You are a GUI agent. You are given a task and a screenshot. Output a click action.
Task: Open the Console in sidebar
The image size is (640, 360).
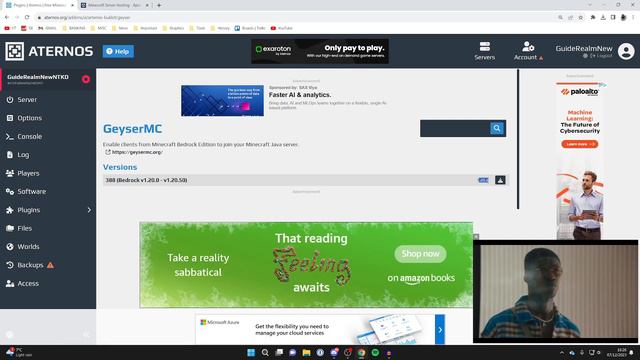pyautogui.click(x=29, y=136)
